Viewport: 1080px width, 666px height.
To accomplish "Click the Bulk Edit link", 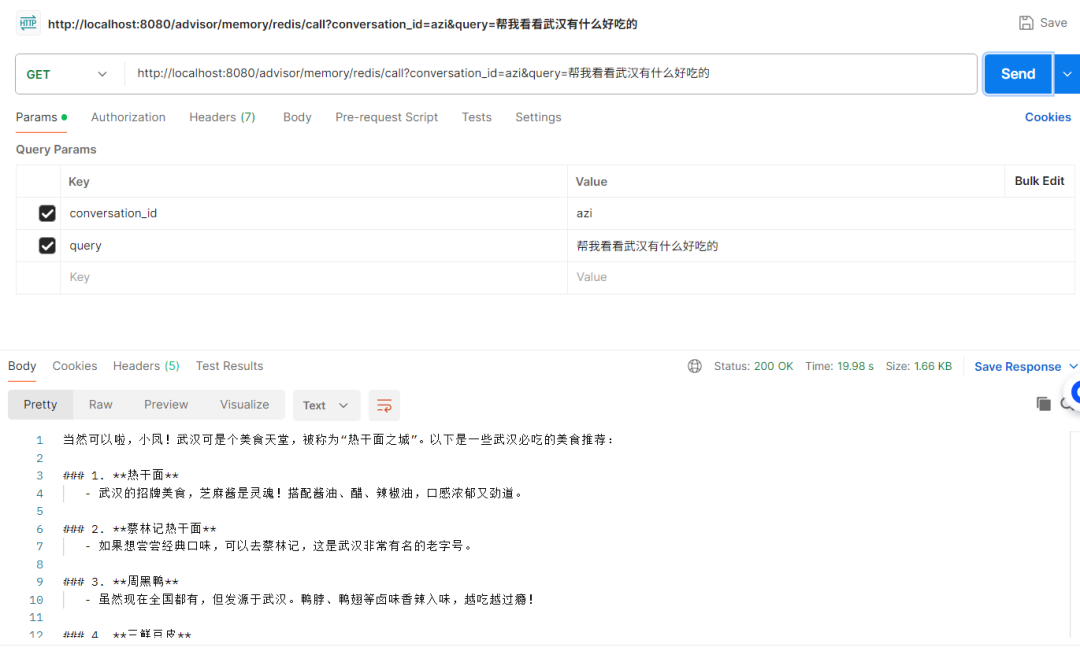I will [x=1039, y=180].
